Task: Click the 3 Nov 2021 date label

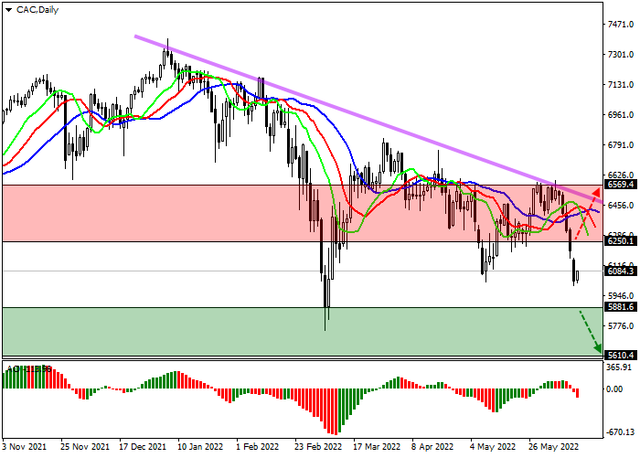Action: pyautogui.click(x=24, y=447)
